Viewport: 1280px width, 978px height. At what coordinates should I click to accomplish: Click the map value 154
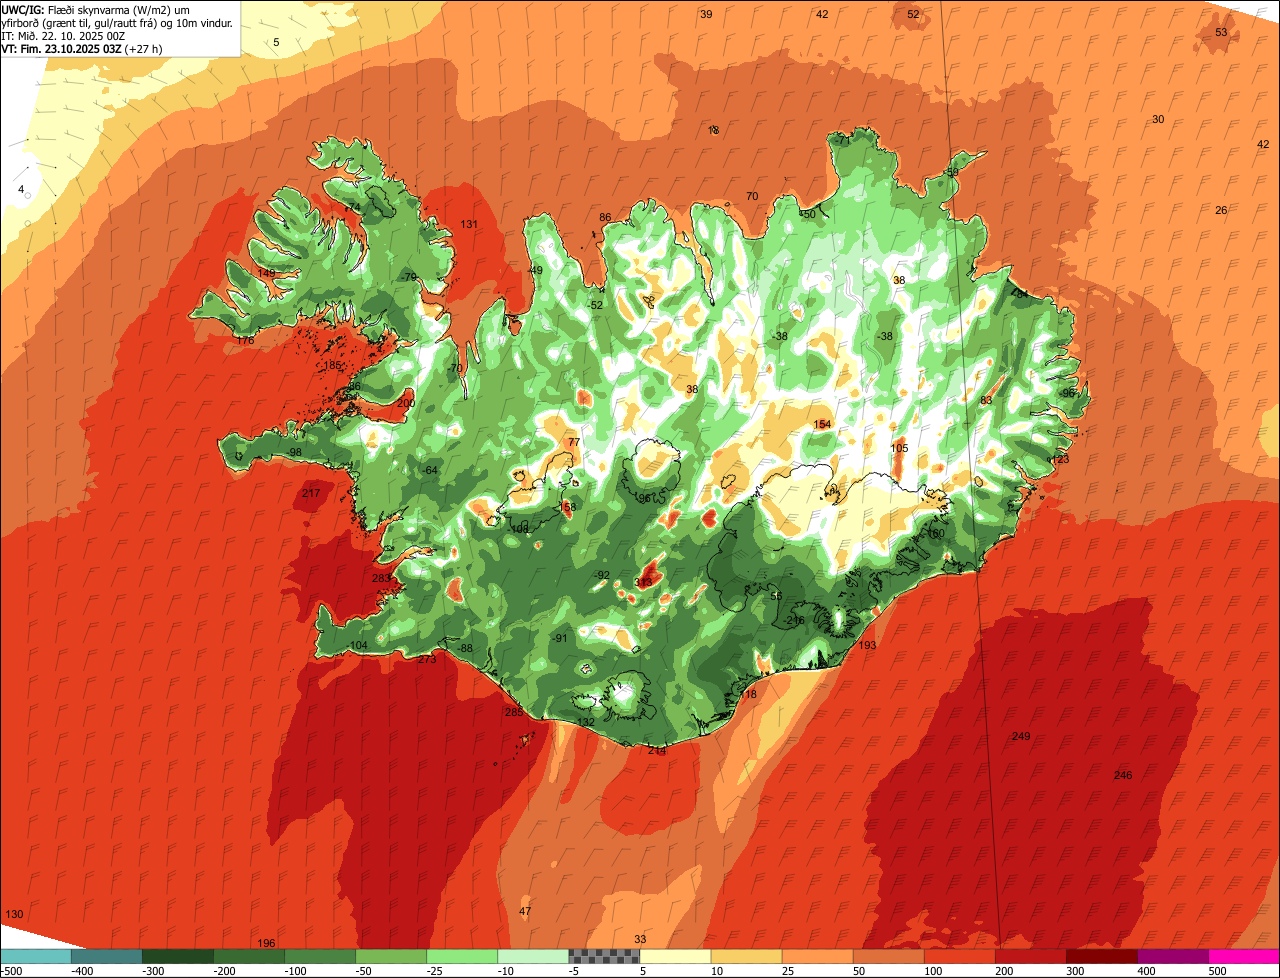822,425
